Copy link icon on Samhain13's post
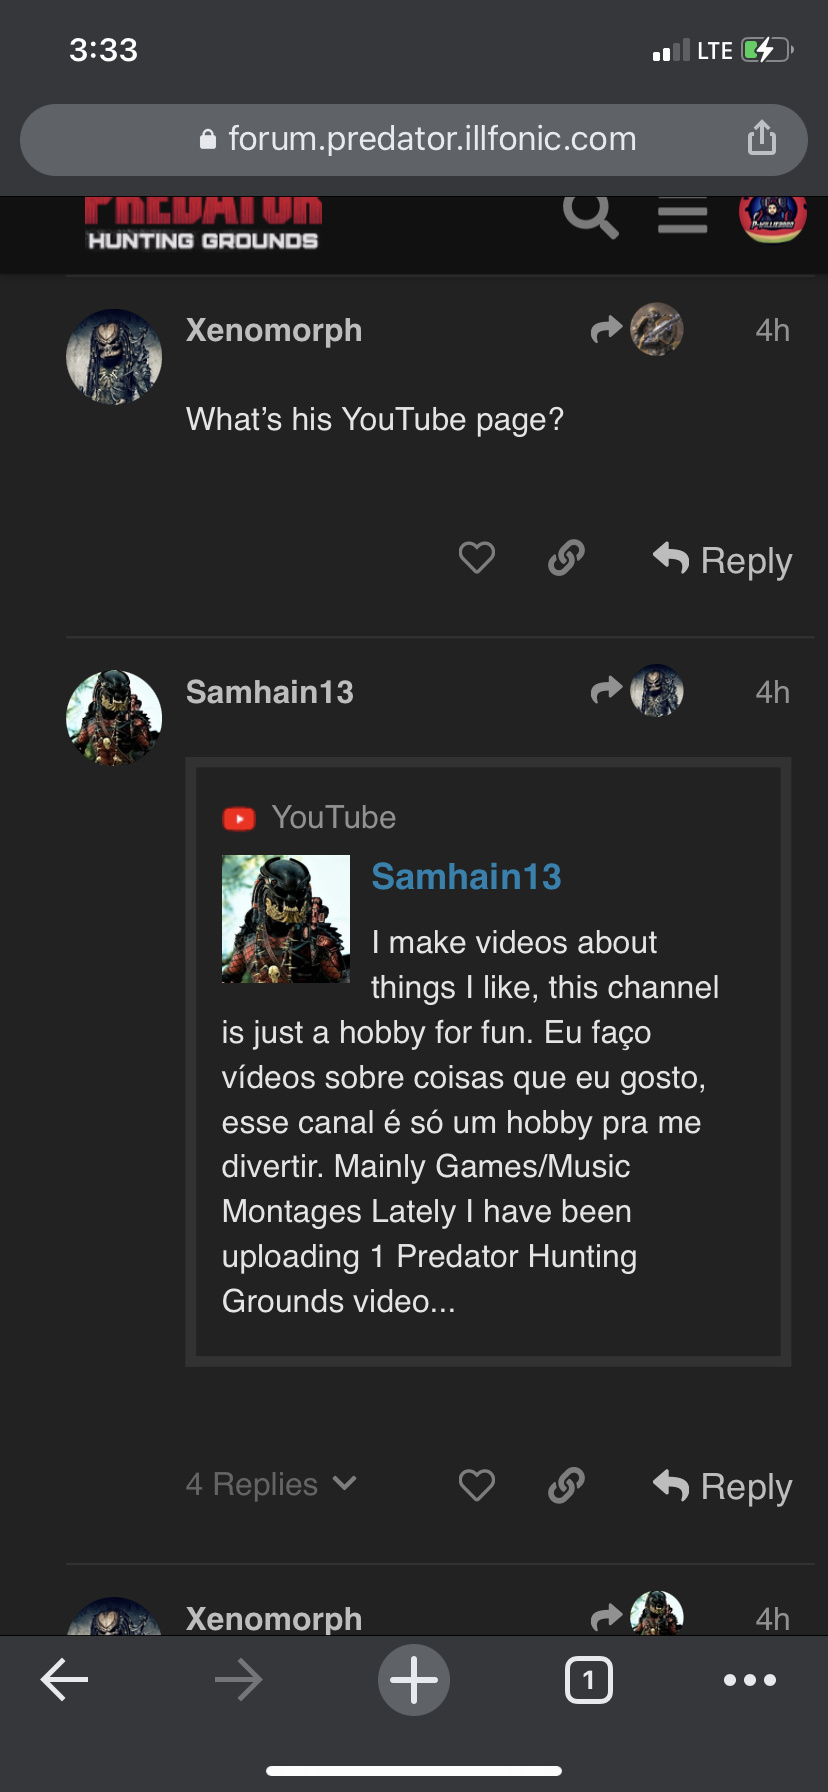Image resolution: width=828 pixels, height=1792 pixels. (566, 1485)
